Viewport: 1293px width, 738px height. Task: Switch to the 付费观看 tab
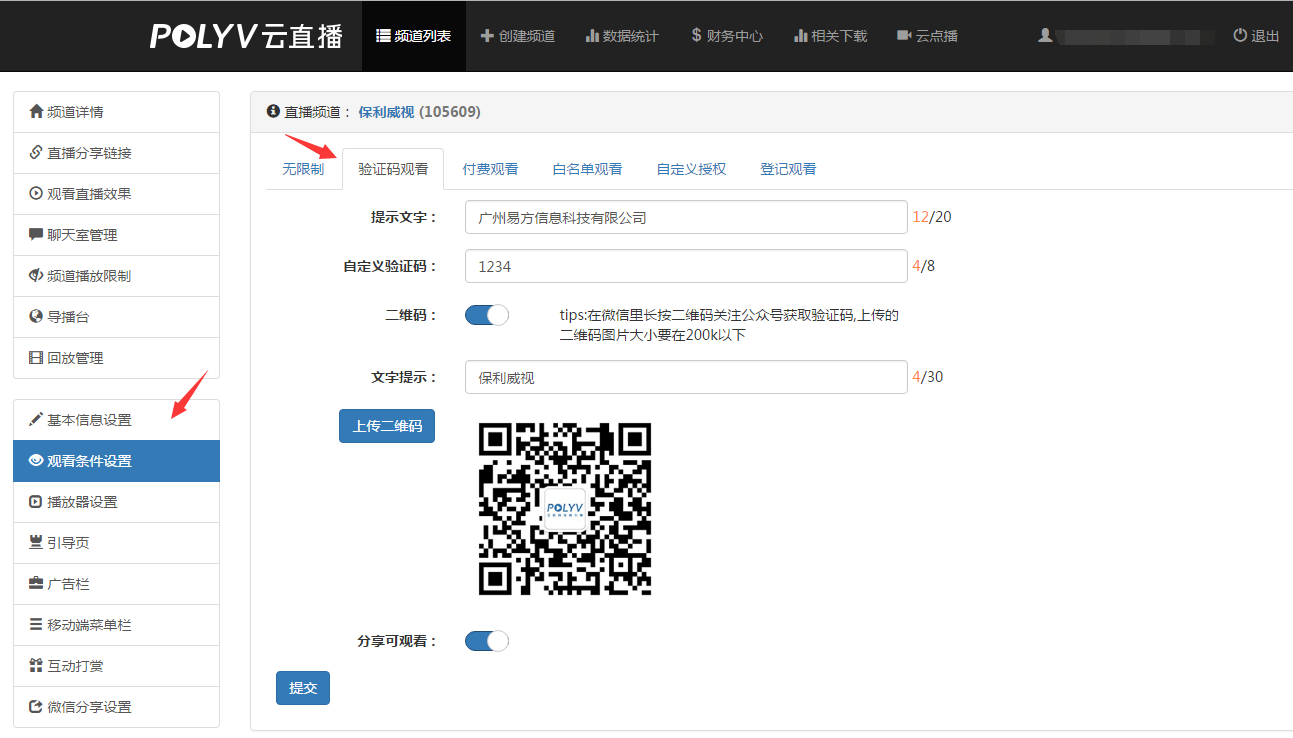click(490, 169)
